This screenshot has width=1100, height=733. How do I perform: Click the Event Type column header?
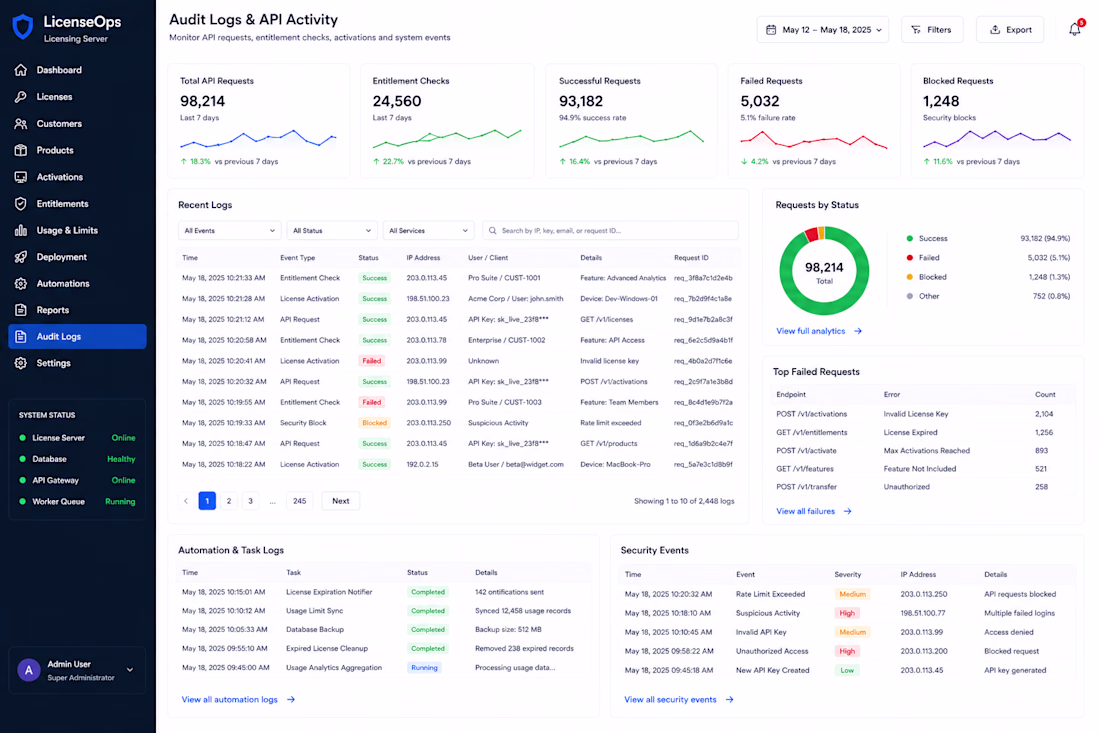click(297, 257)
